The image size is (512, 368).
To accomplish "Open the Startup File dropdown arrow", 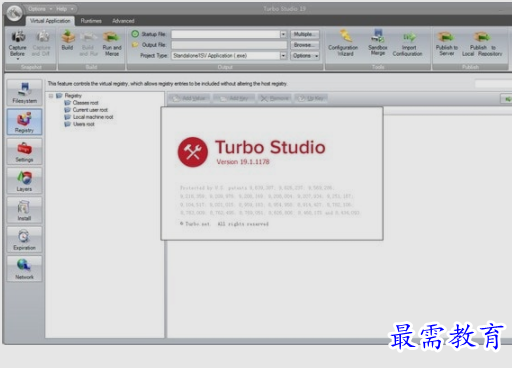I will point(283,34).
